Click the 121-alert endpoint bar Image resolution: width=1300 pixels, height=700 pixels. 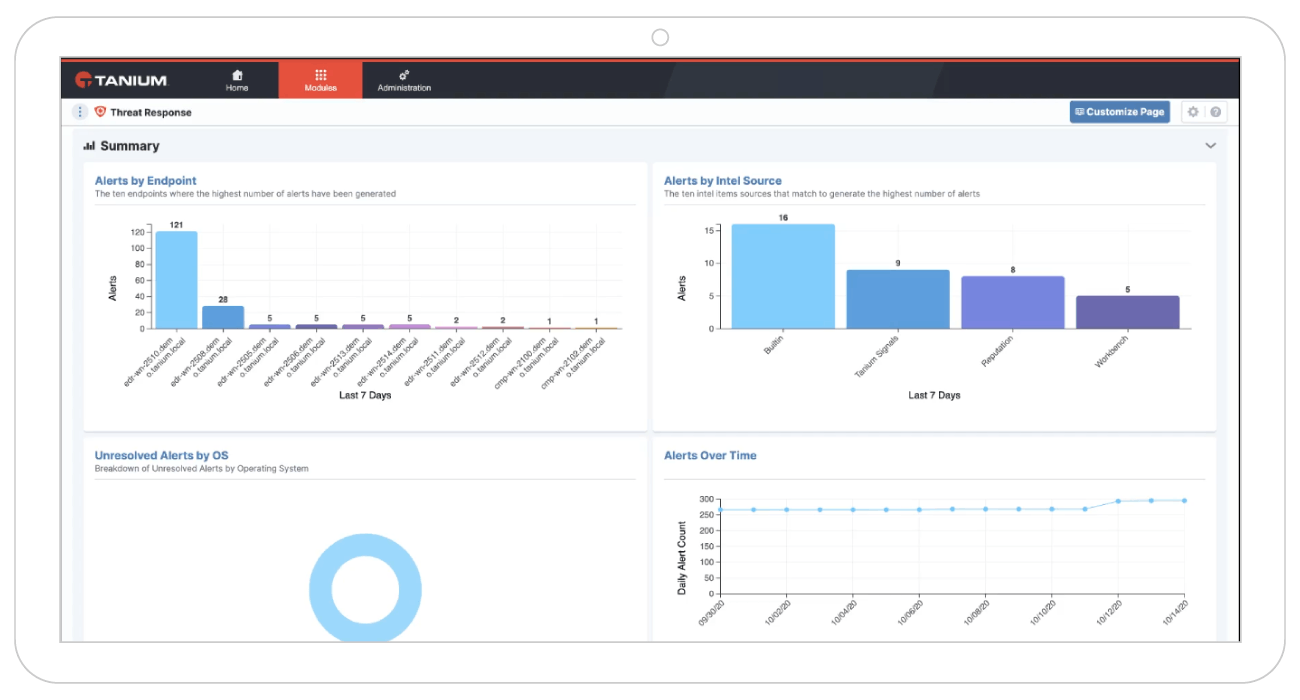coord(176,280)
